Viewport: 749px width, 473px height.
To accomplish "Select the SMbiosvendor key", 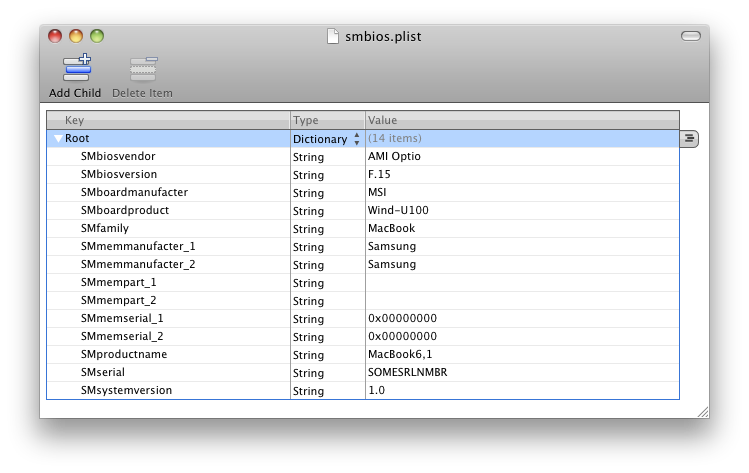I will pos(118,156).
